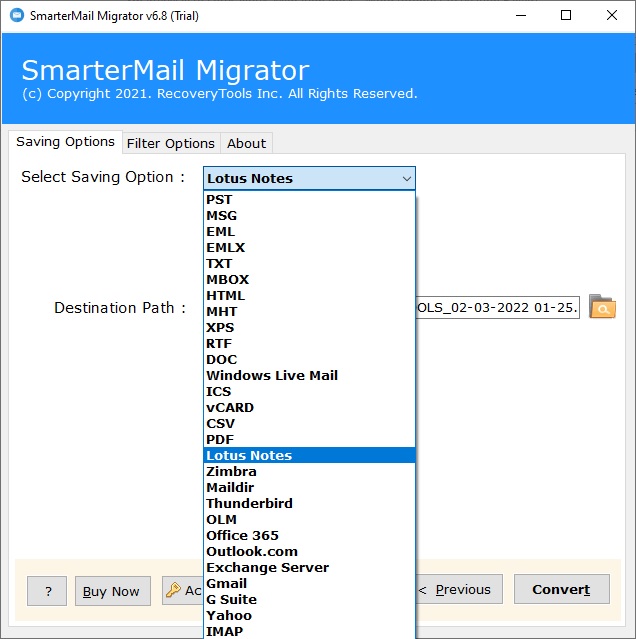Select Yahoo in the dropdown
Screen dimensions: 636x639
coord(309,615)
